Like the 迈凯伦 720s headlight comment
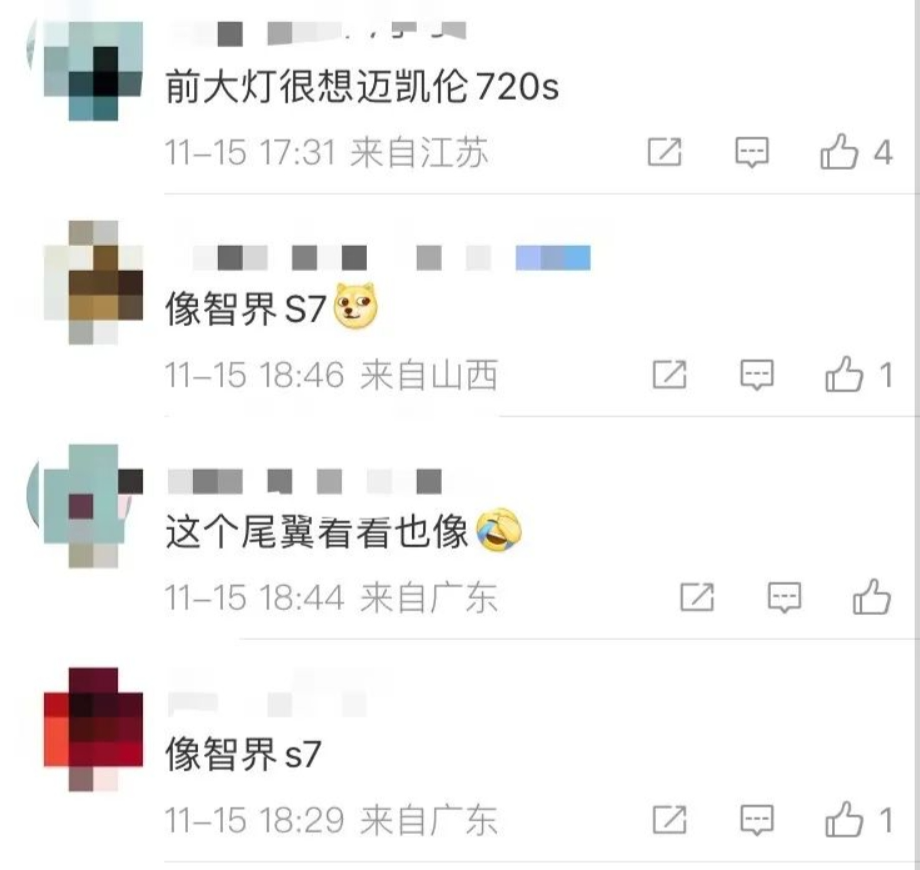920x870 pixels. [839, 152]
